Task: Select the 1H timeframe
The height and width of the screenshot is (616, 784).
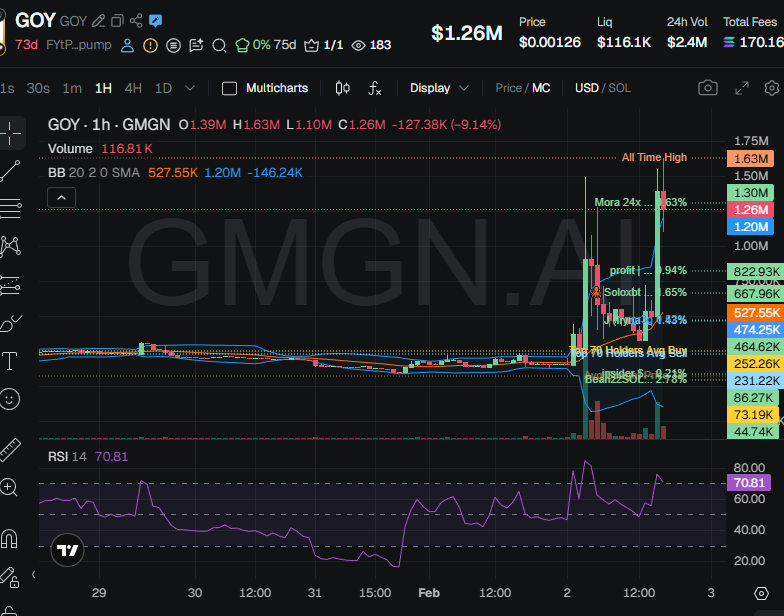Action: [x=103, y=88]
